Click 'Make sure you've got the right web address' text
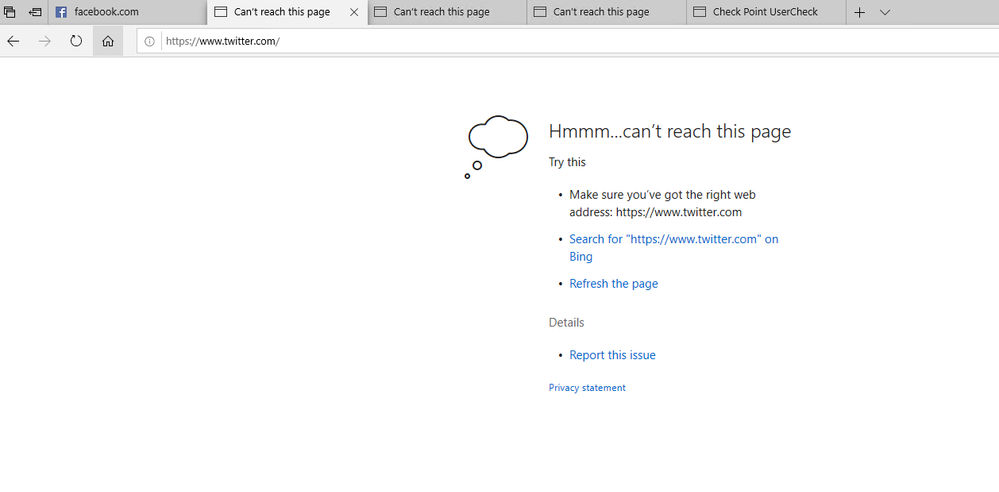Screen dimensions: 999x492 point(663,203)
